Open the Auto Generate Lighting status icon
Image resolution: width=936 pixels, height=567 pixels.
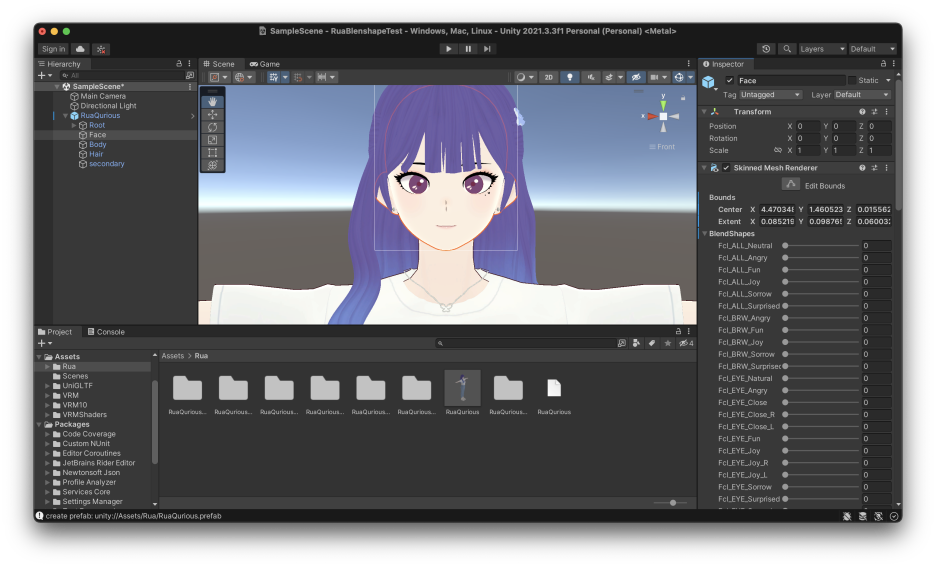pos(878,516)
